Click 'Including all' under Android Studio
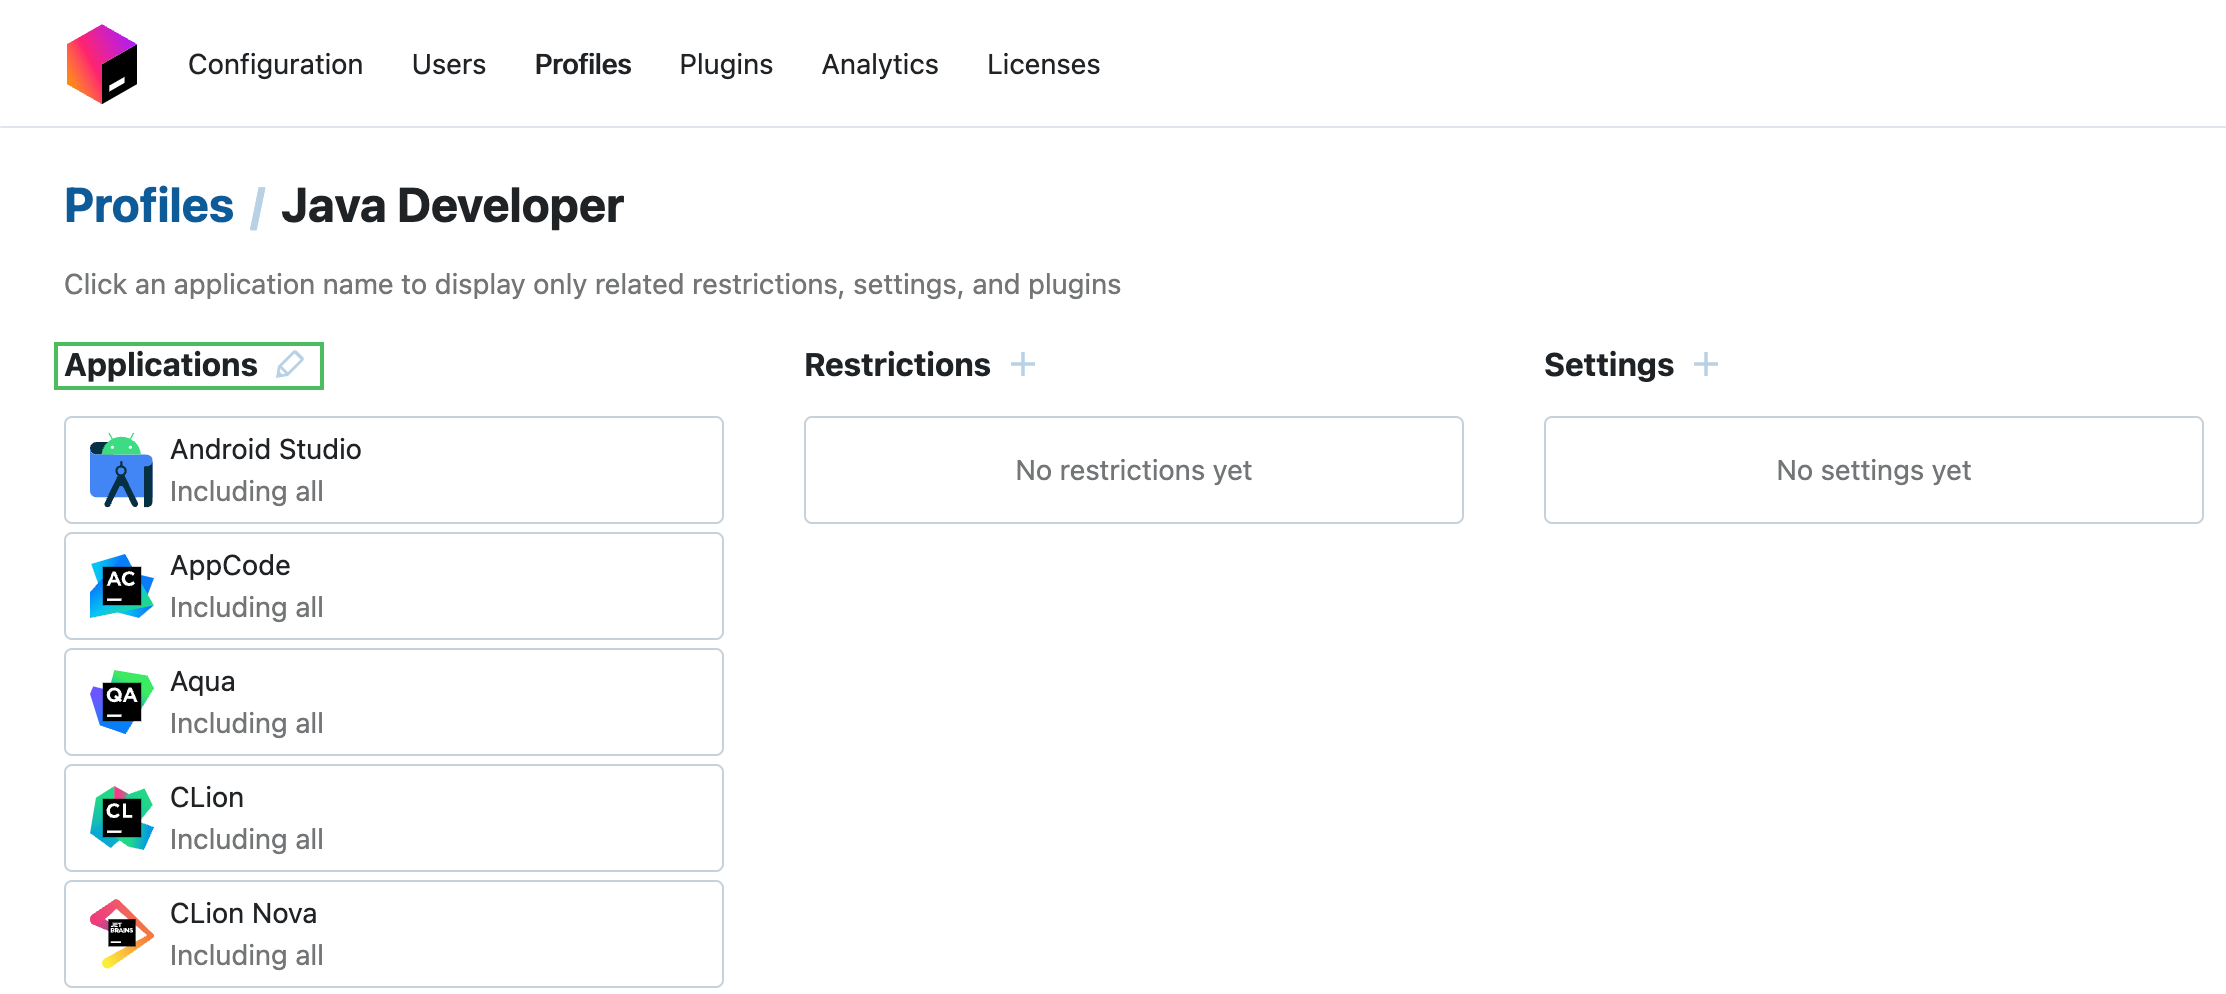Screen dimensions: 2226x994 (246, 491)
